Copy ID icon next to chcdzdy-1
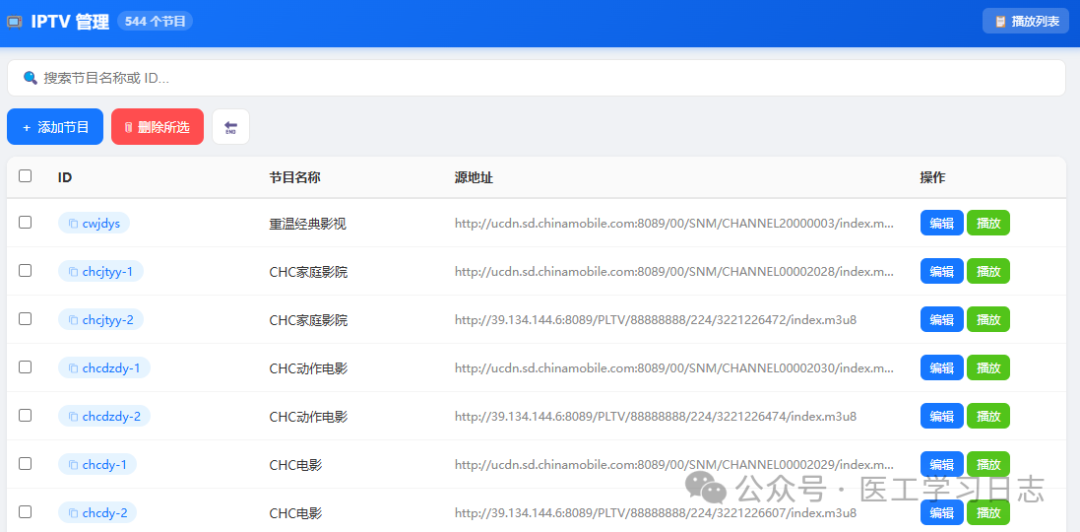Screen dimensions: 1080x532 (73, 368)
